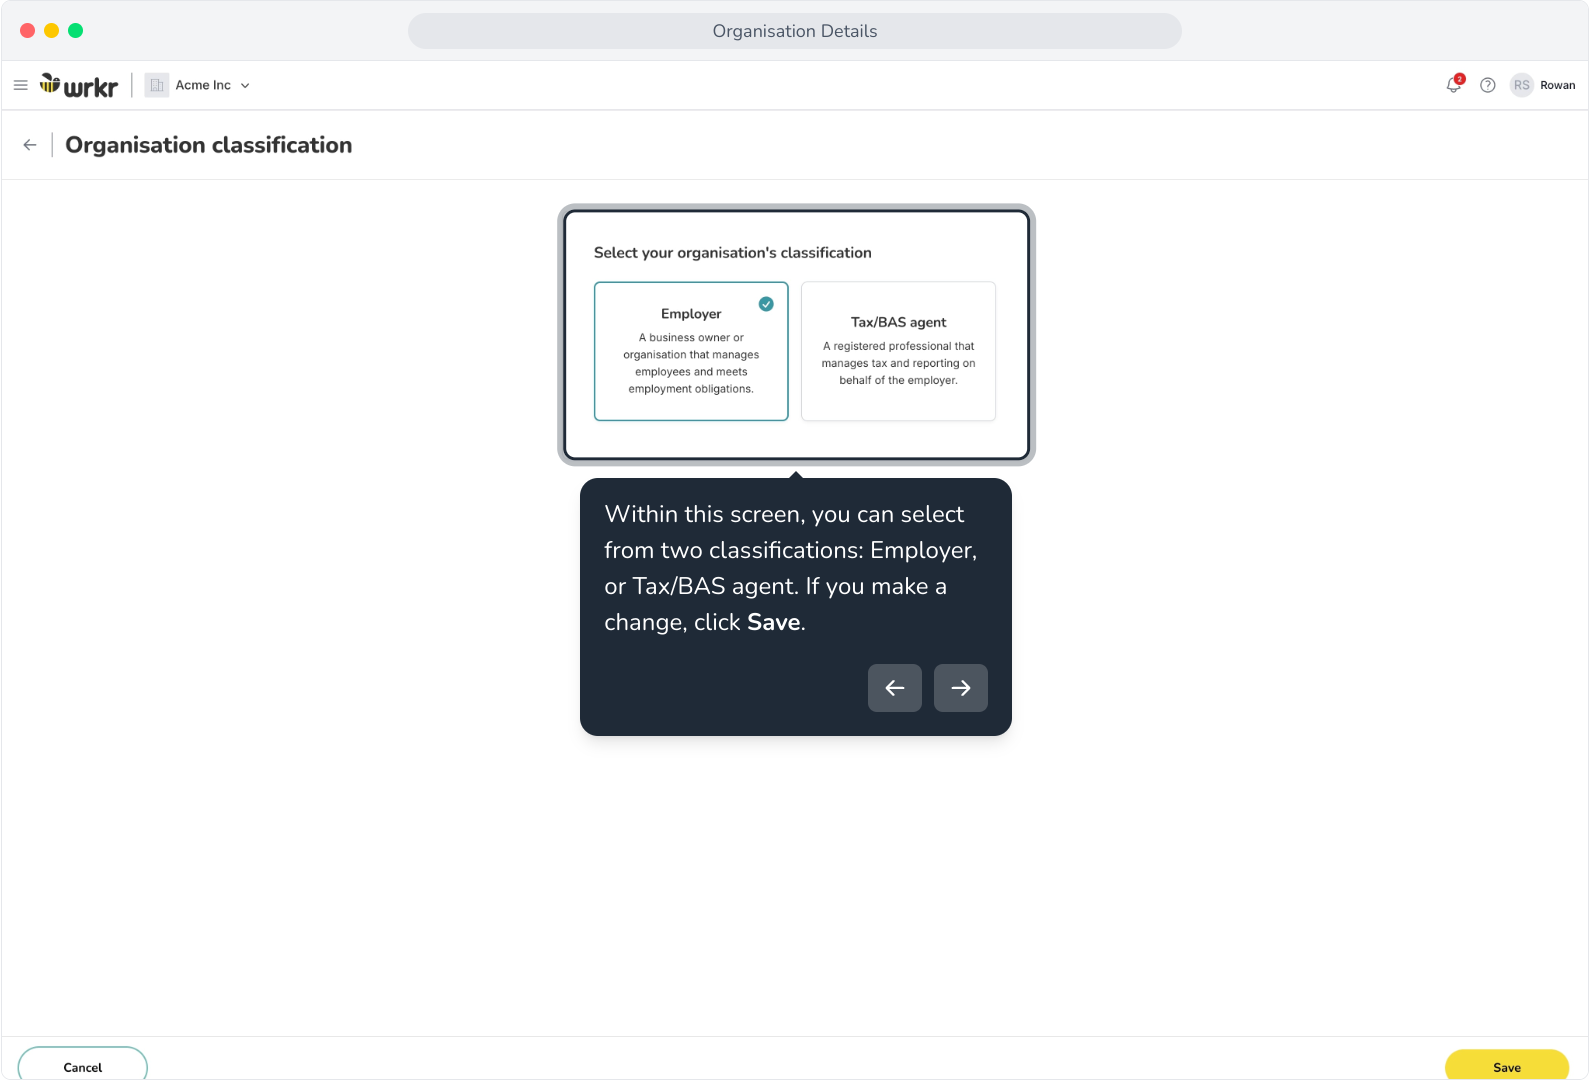This screenshot has height=1080, width=1590.
Task: Open the help question mark icon
Action: coord(1488,85)
